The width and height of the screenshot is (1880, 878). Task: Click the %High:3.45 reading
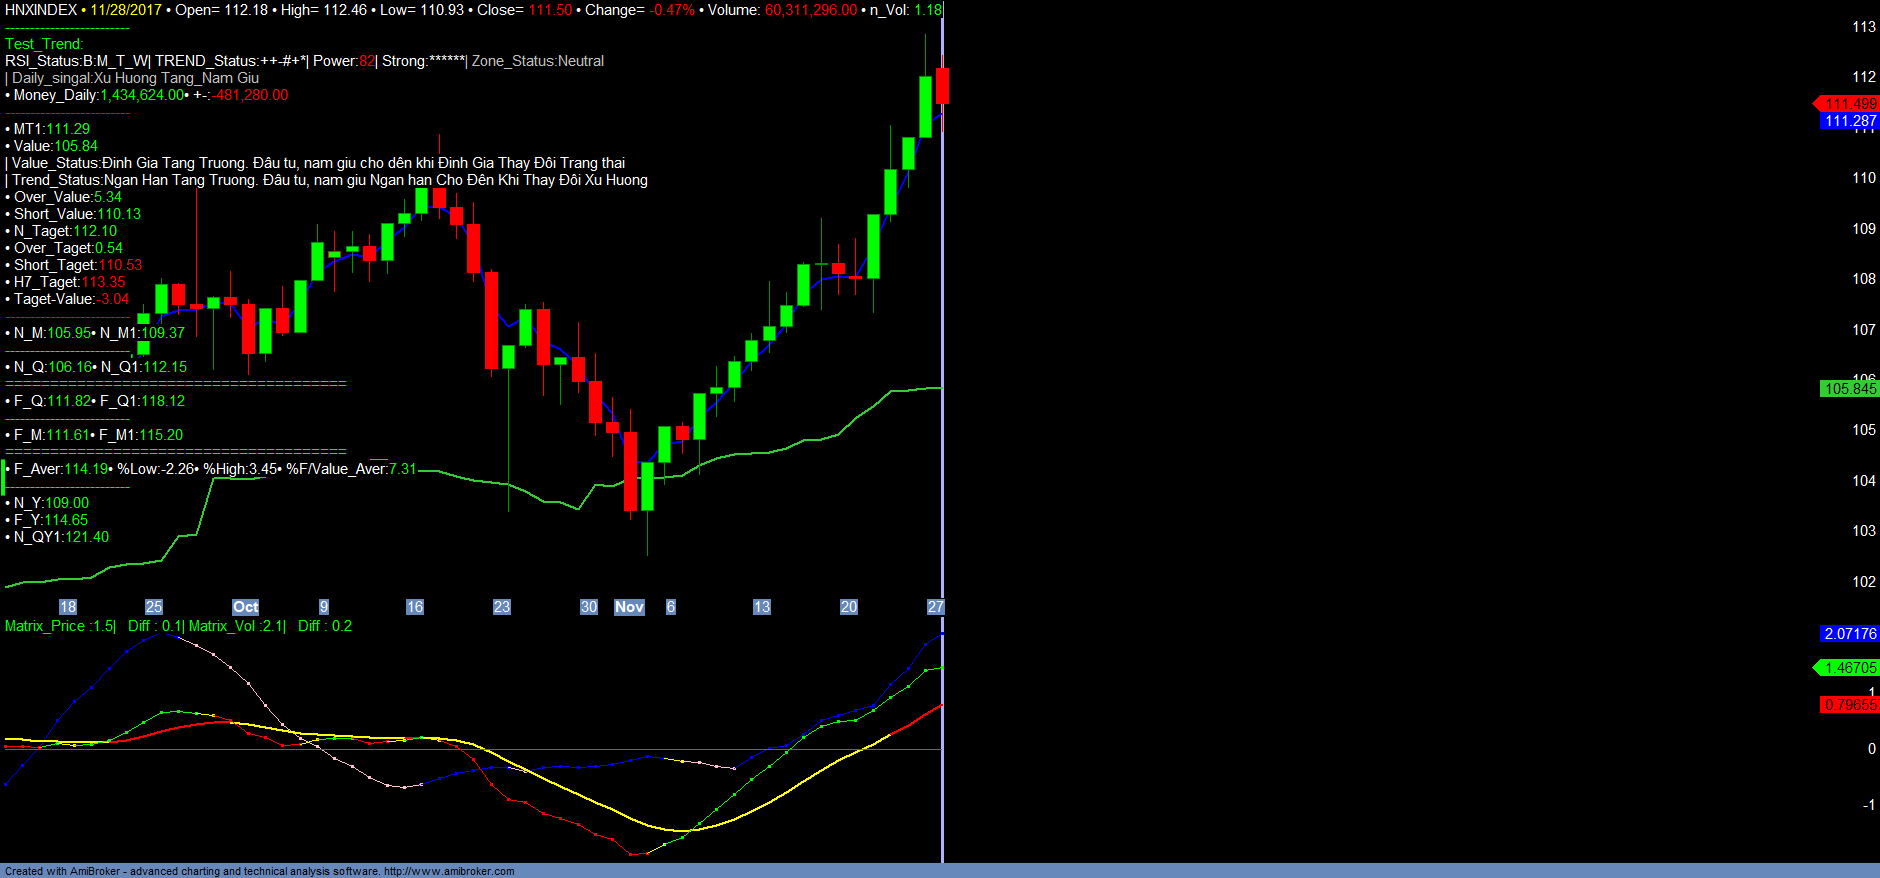tap(240, 469)
